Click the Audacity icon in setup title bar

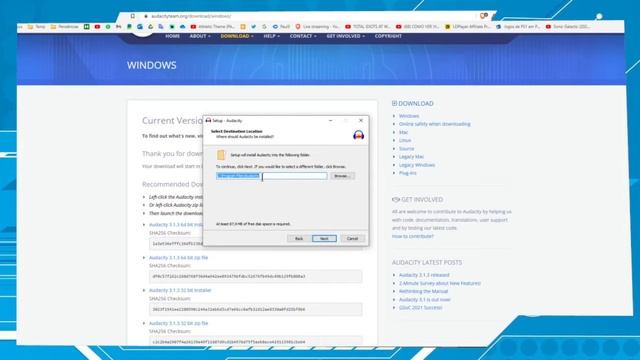[208, 120]
